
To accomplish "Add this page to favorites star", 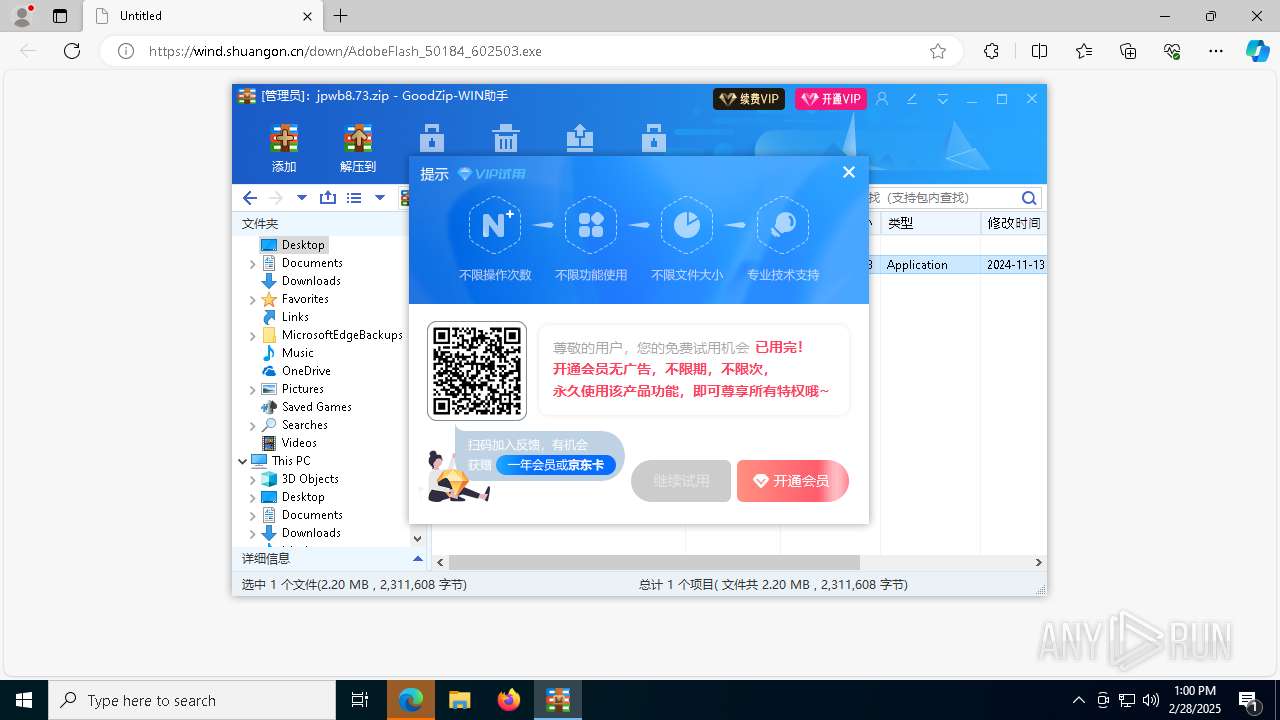I will pyautogui.click(x=938, y=51).
